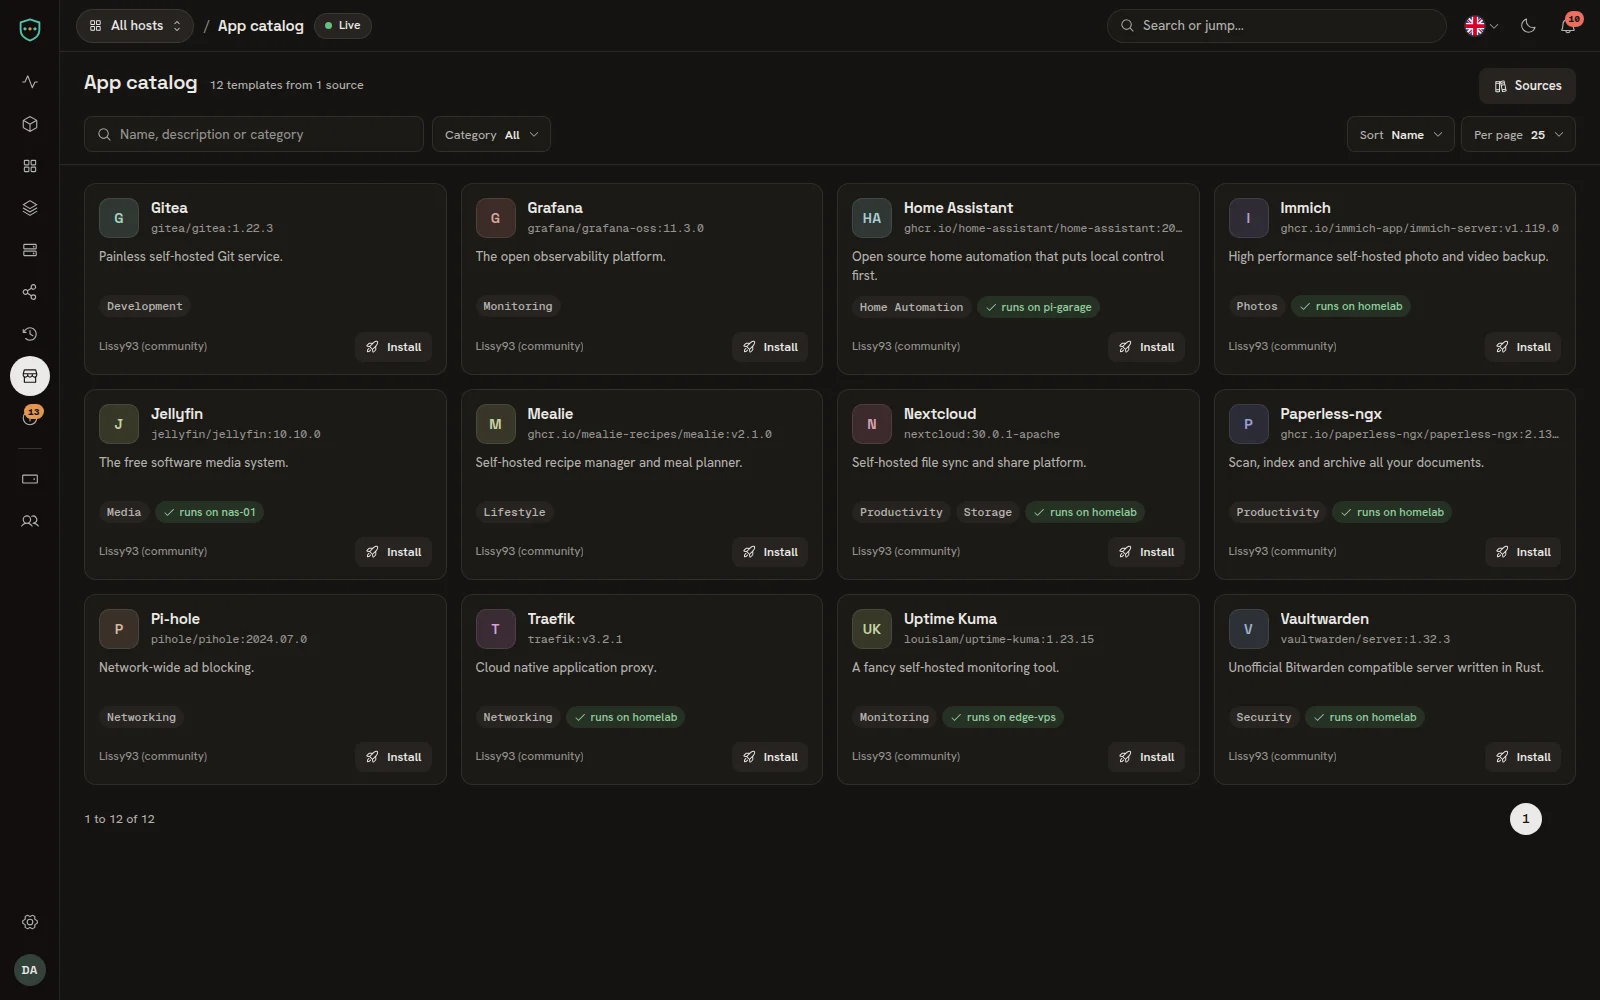The height and width of the screenshot is (1000, 1600).
Task: Open the containers cube icon in sidebar
Action: 30,124
